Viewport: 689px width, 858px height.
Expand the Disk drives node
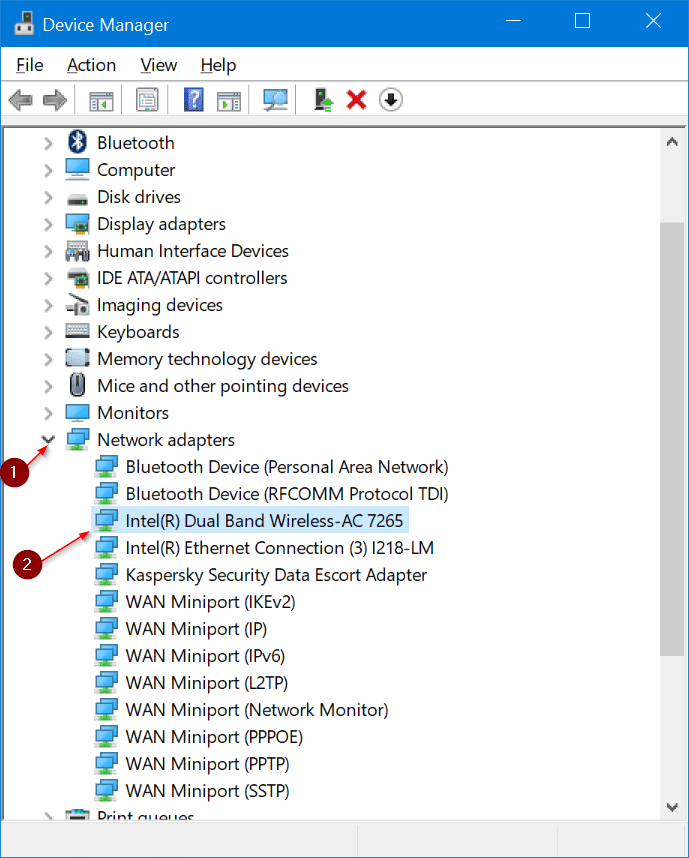pyautogui.click(x=48, y=197)
